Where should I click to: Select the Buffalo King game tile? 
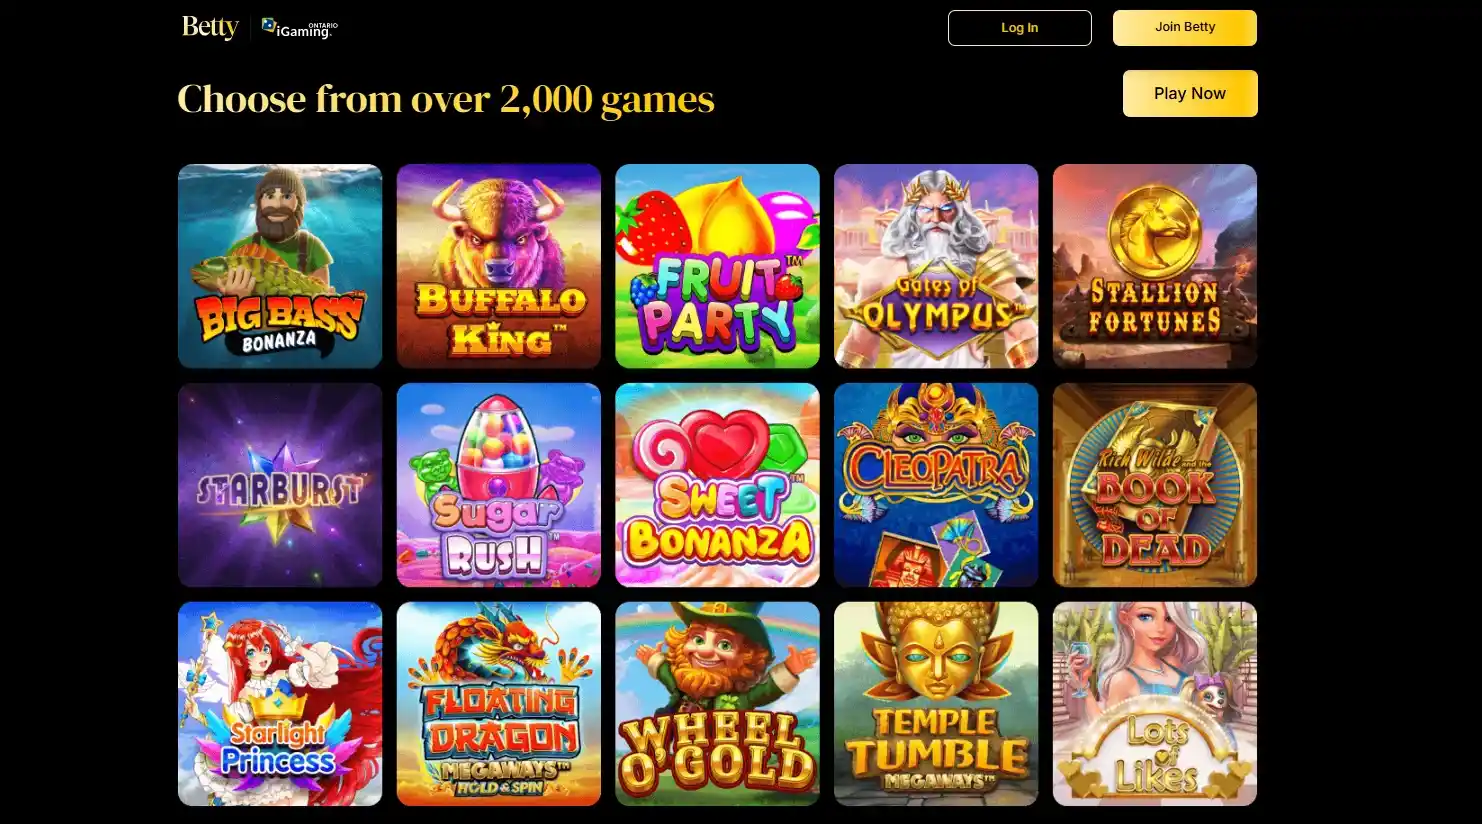coord(499,266)
